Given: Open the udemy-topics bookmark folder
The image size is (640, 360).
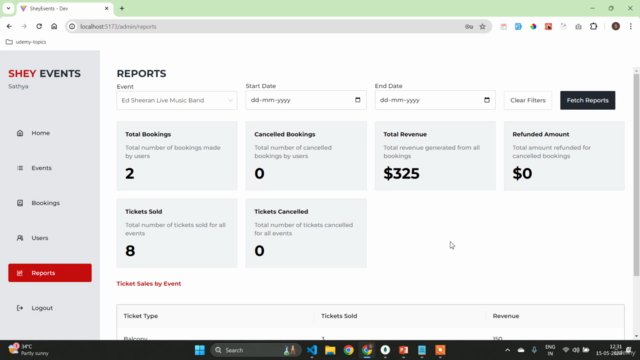Looking at the screenshot, I should [26, 42].
